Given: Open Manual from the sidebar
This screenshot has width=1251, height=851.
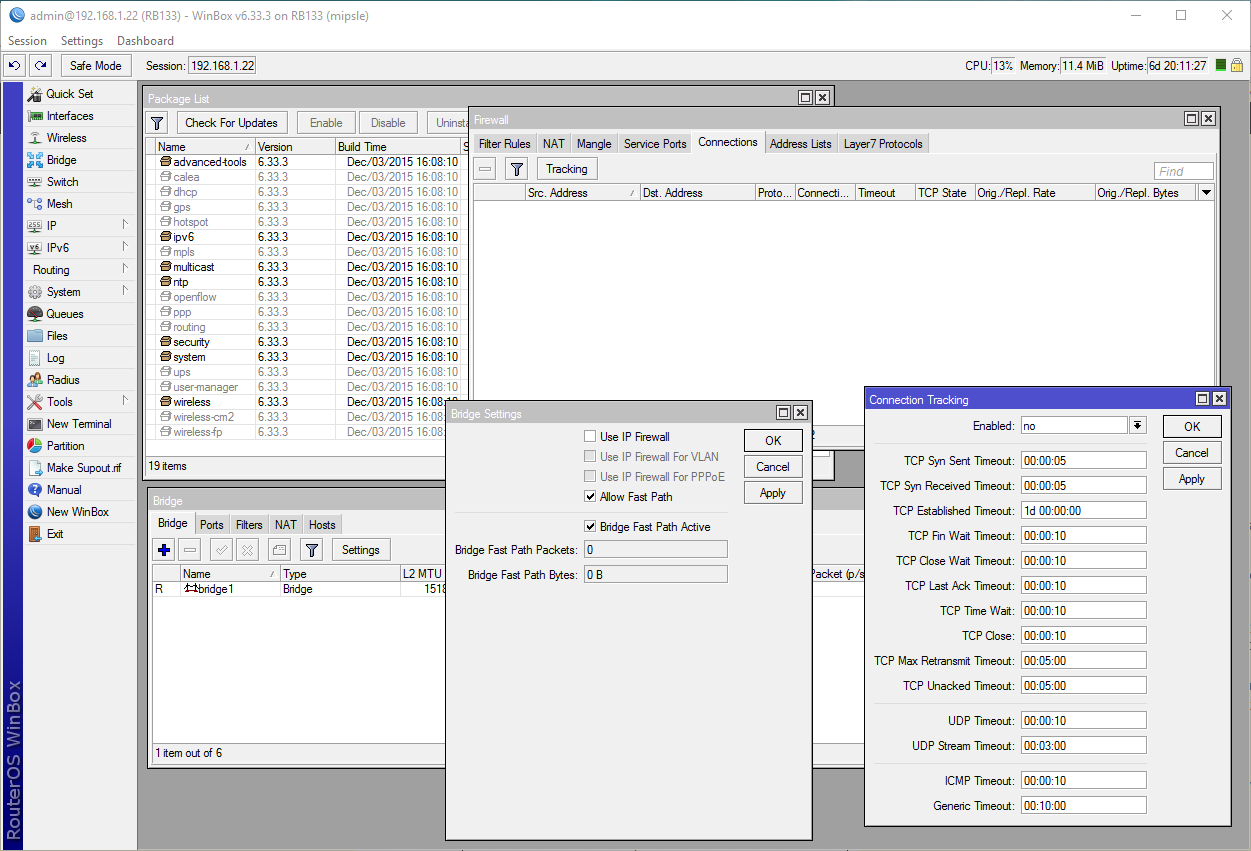Looking at the screenshot, I should click(x=64, y=490).
